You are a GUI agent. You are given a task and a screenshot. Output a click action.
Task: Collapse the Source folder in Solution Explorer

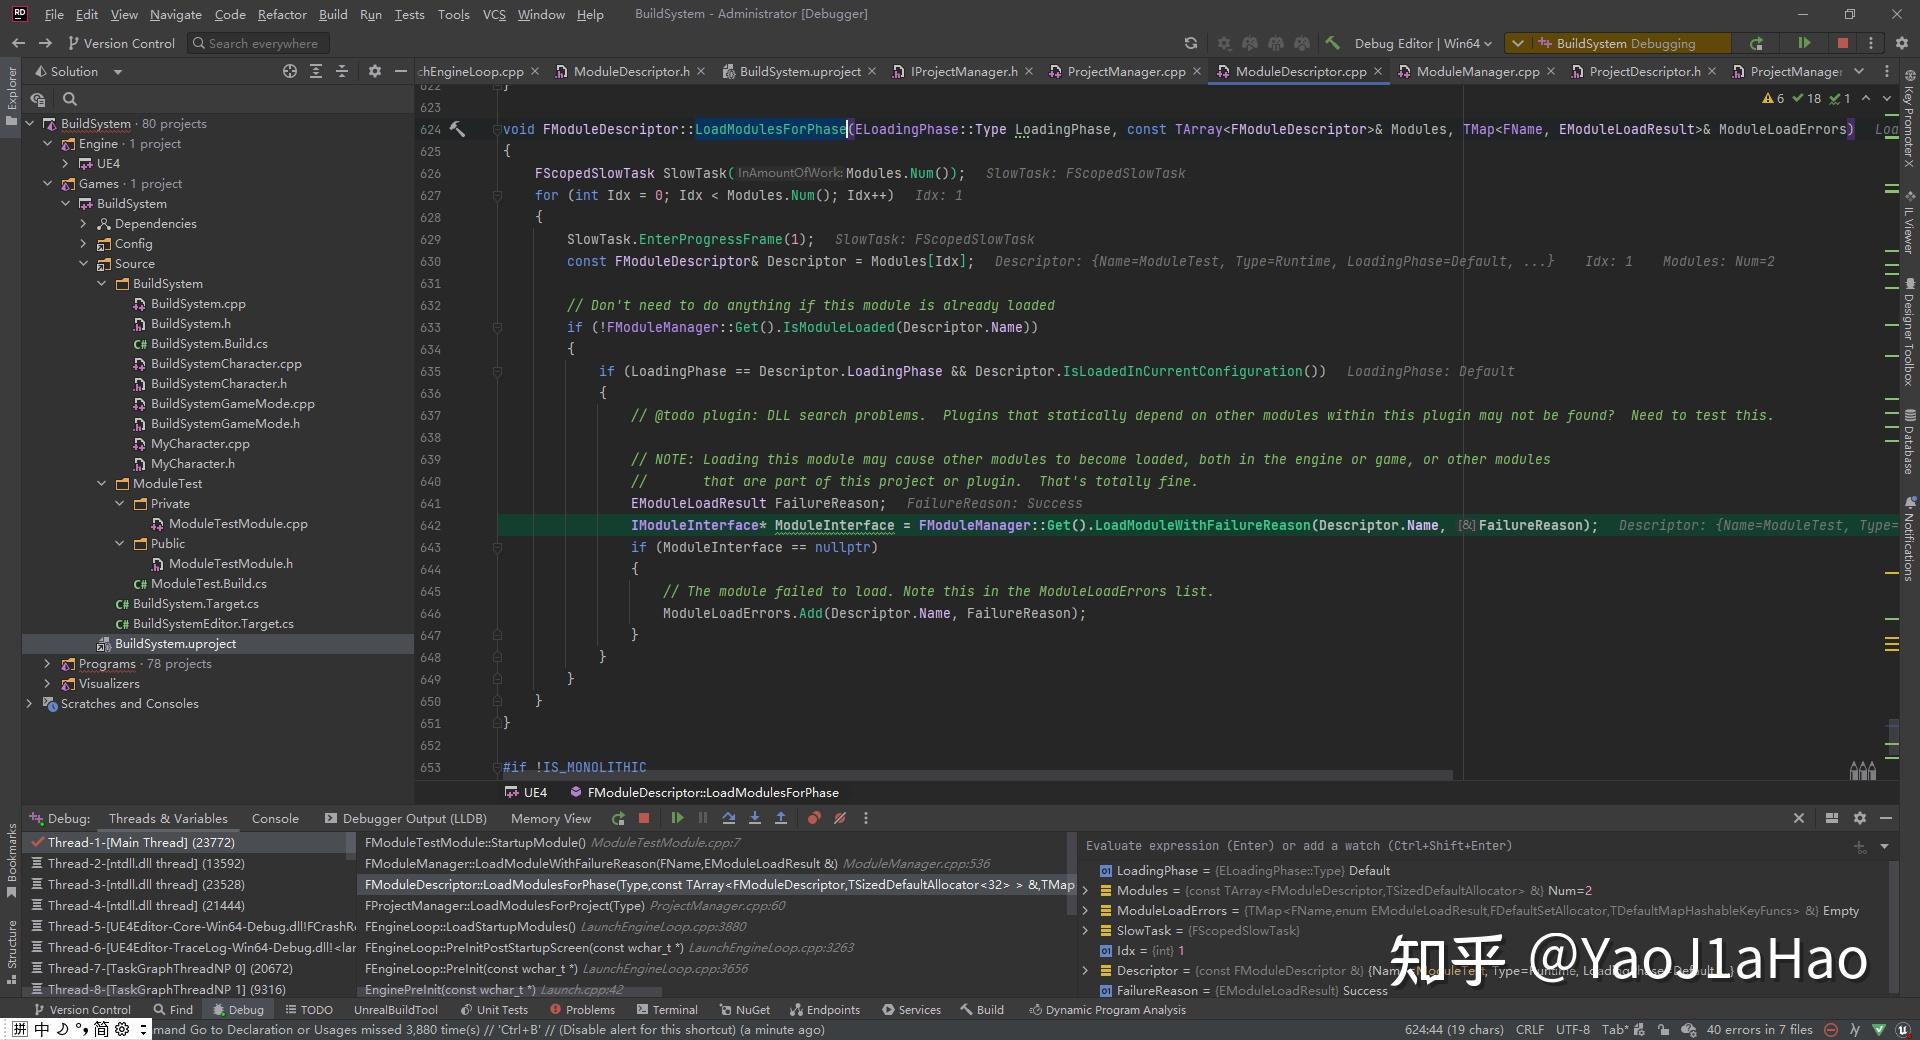pos(85,263)
